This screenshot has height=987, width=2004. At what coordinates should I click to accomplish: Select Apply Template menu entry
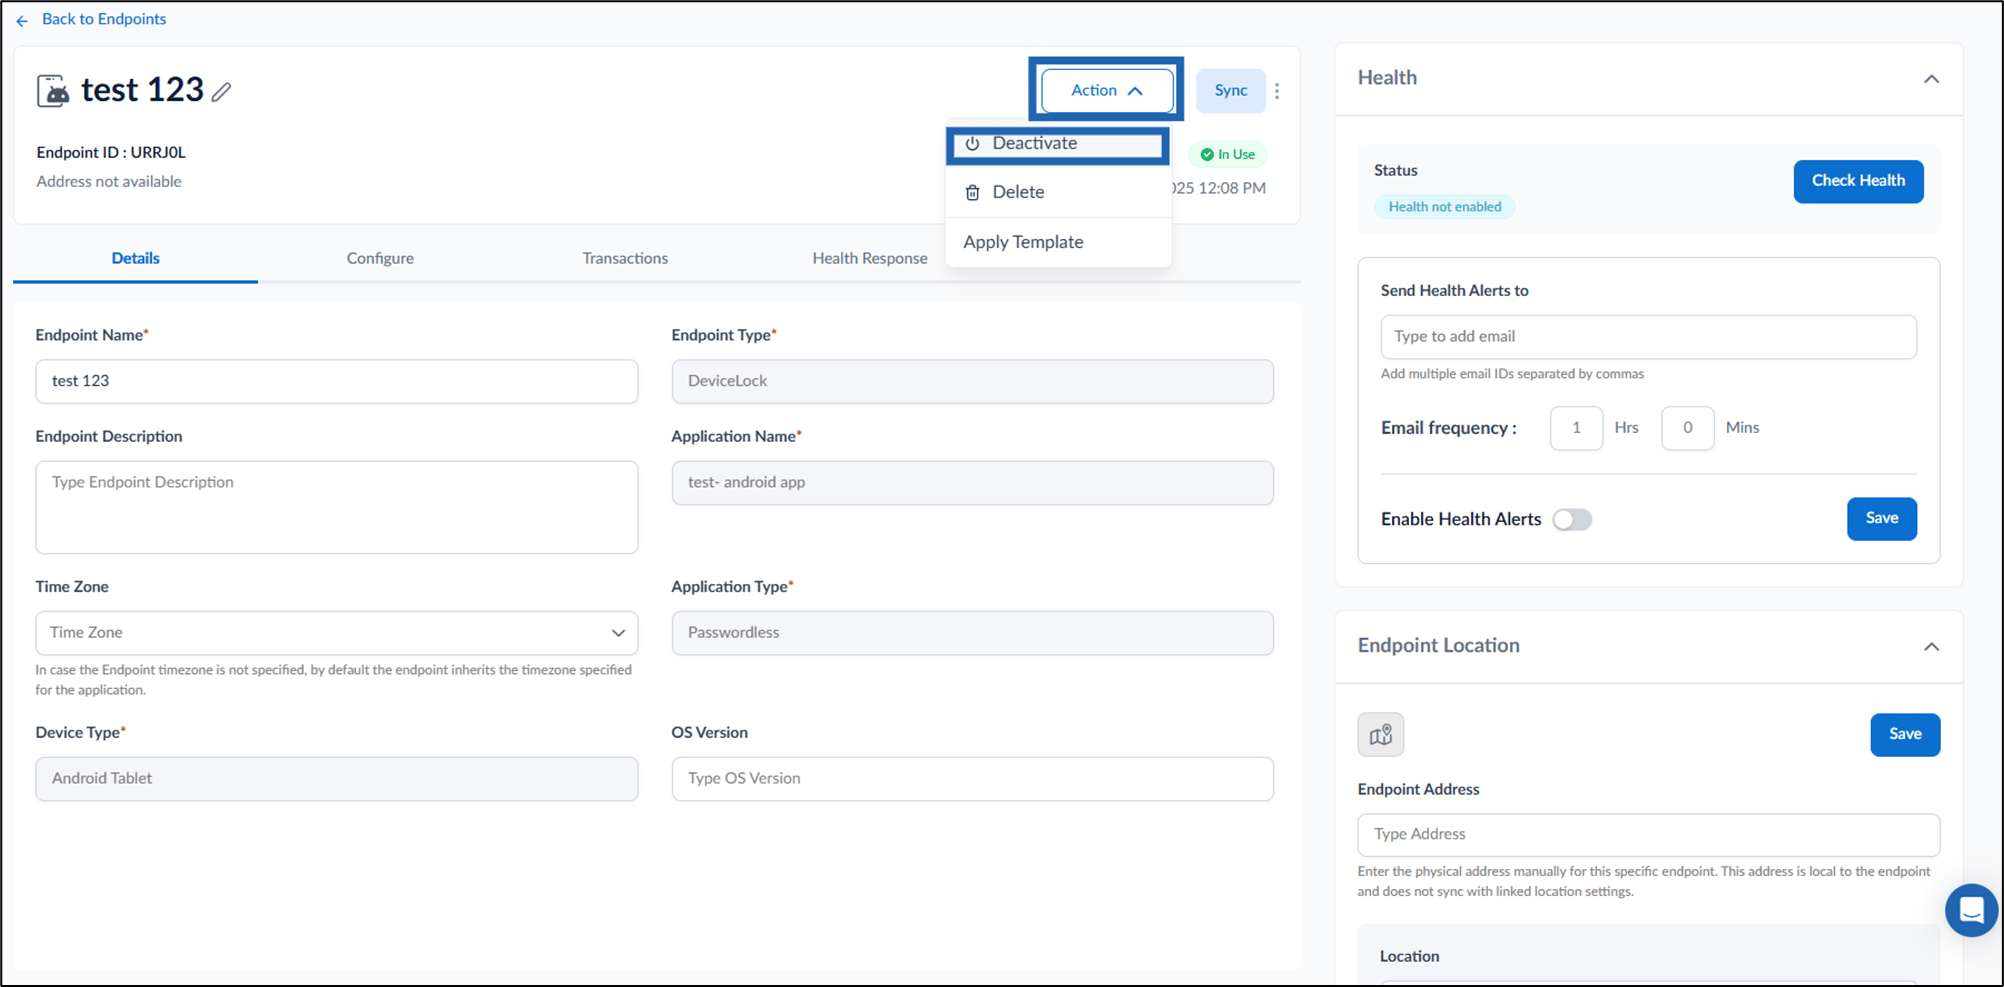point(1057,242)
